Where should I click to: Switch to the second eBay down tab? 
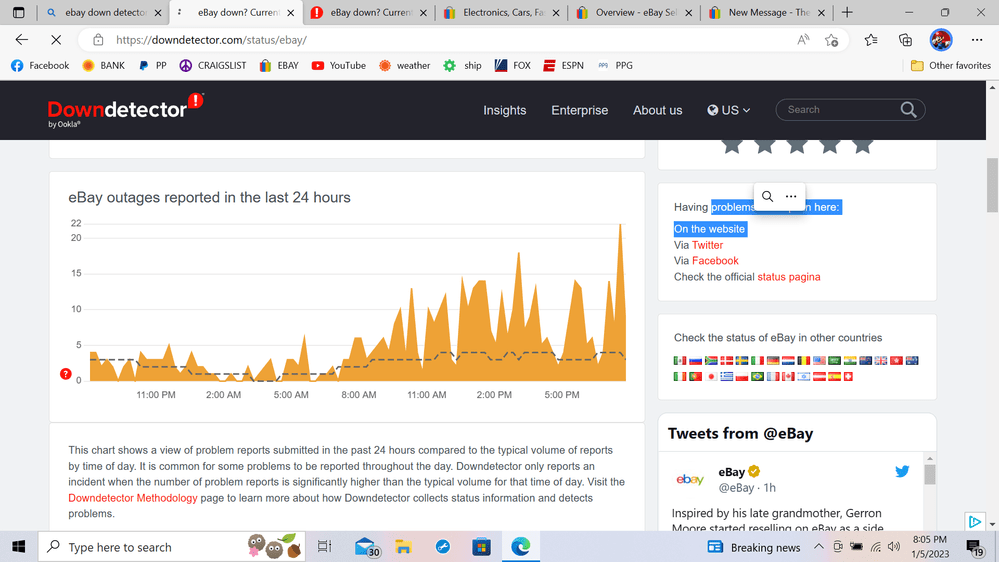click(x=370, y=12)
